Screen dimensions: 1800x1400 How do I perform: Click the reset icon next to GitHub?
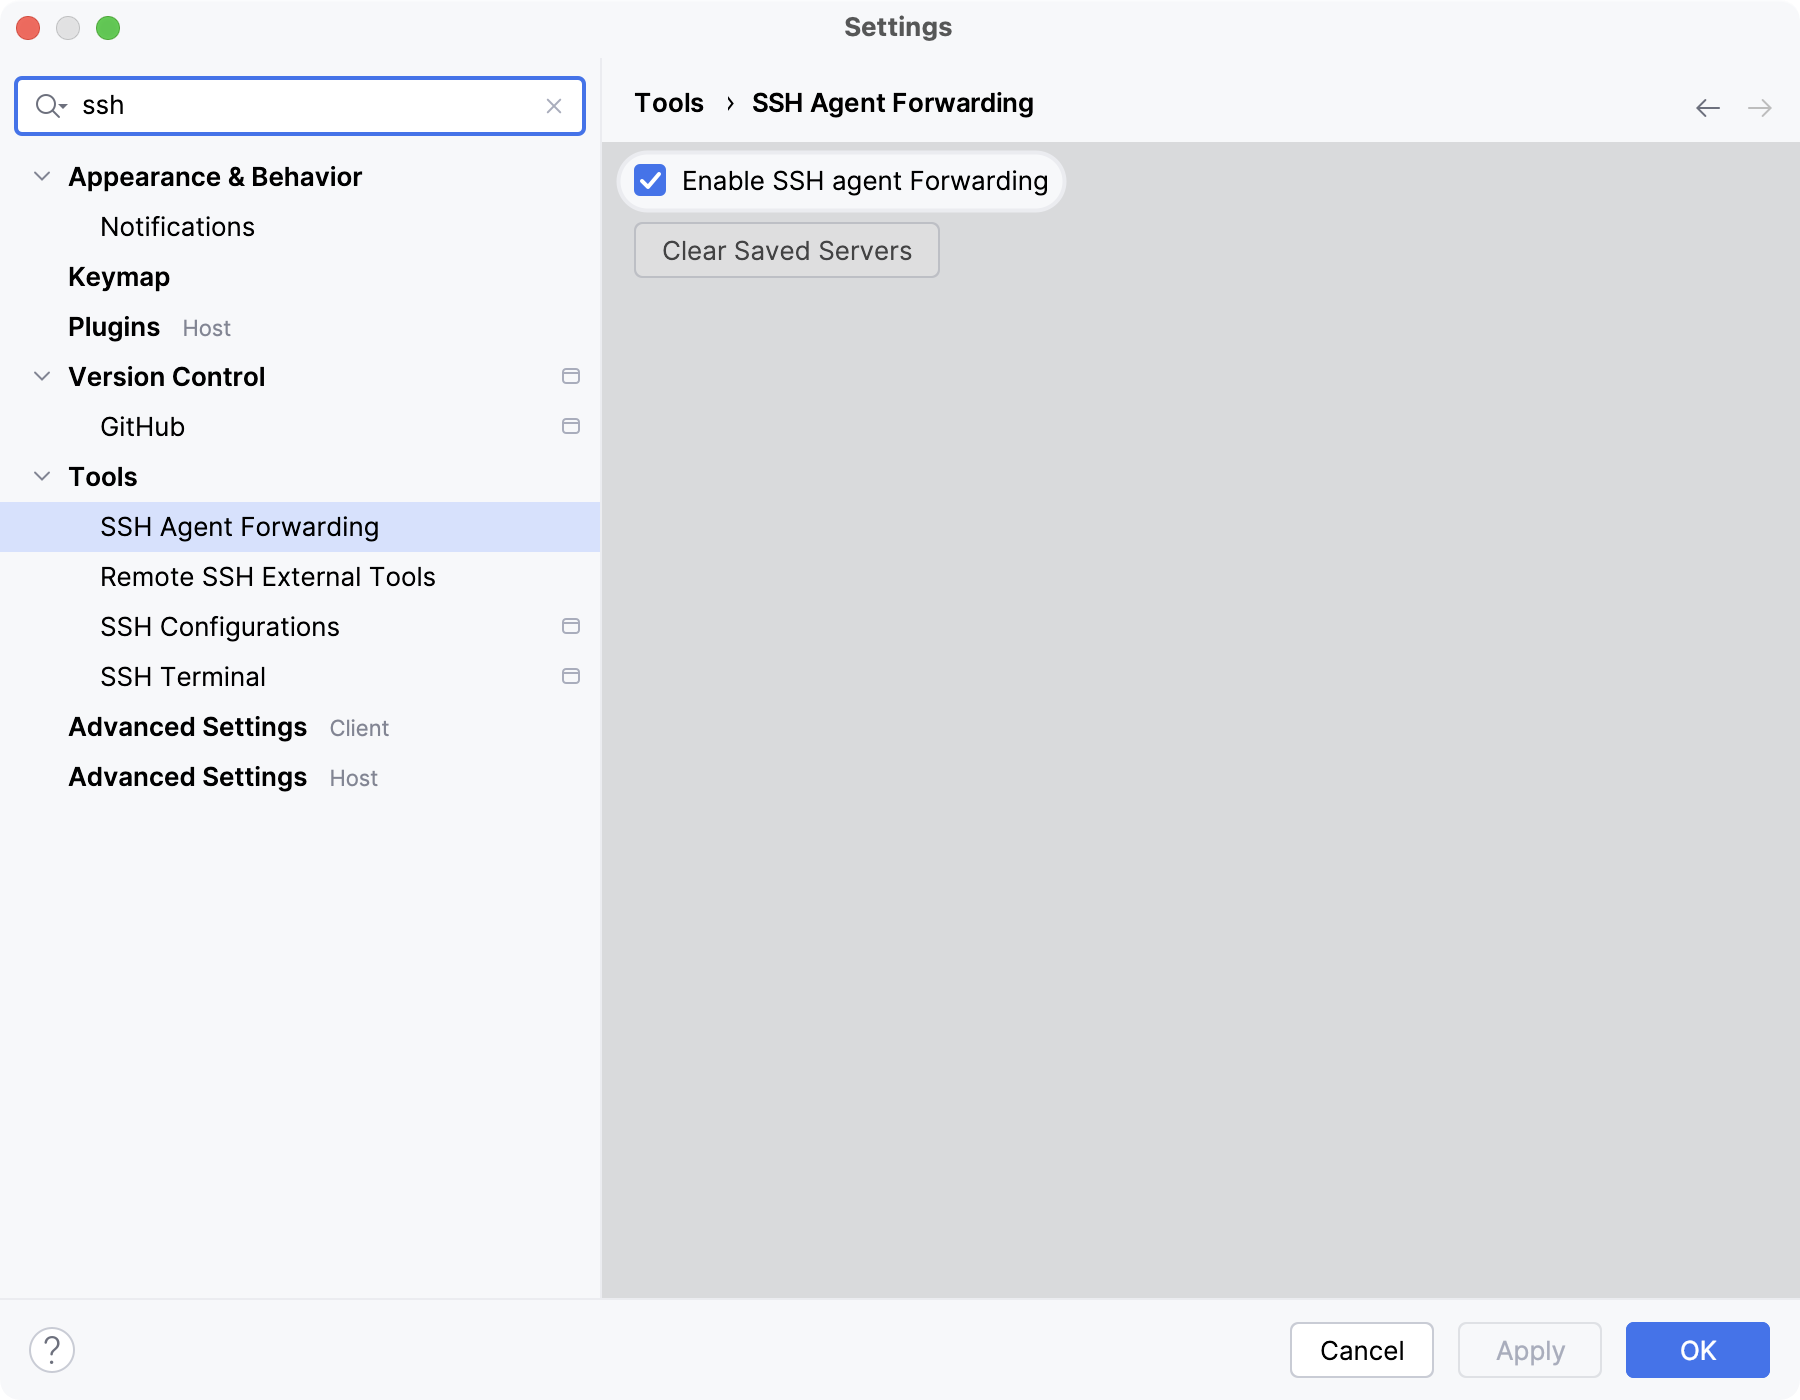coord(571,426)
